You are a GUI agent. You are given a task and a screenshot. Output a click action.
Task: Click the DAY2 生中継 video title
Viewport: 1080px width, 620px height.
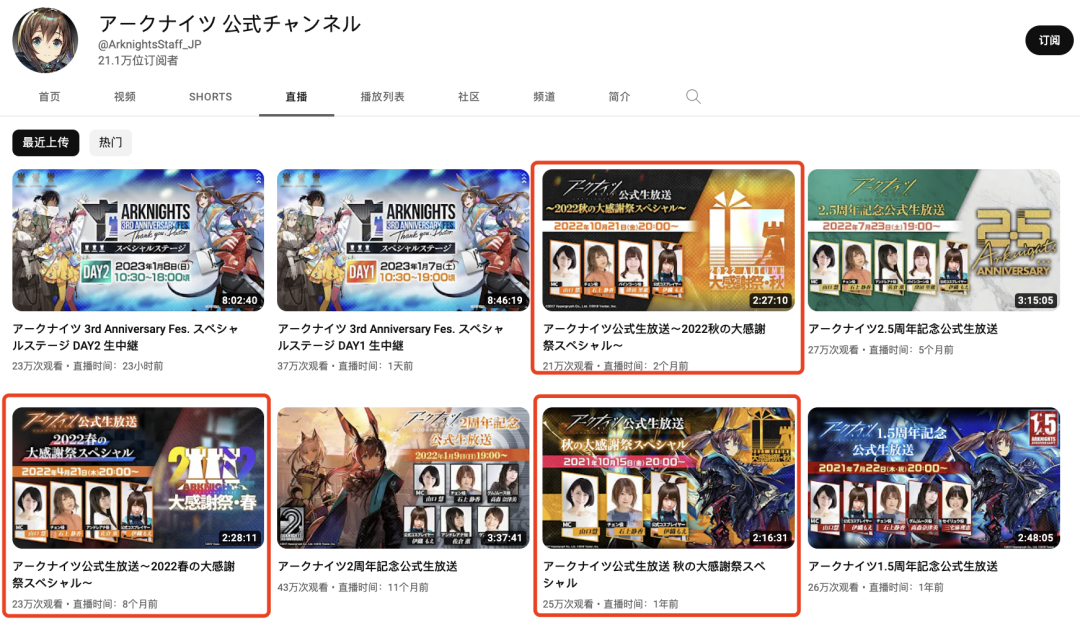tap(125, 337)
